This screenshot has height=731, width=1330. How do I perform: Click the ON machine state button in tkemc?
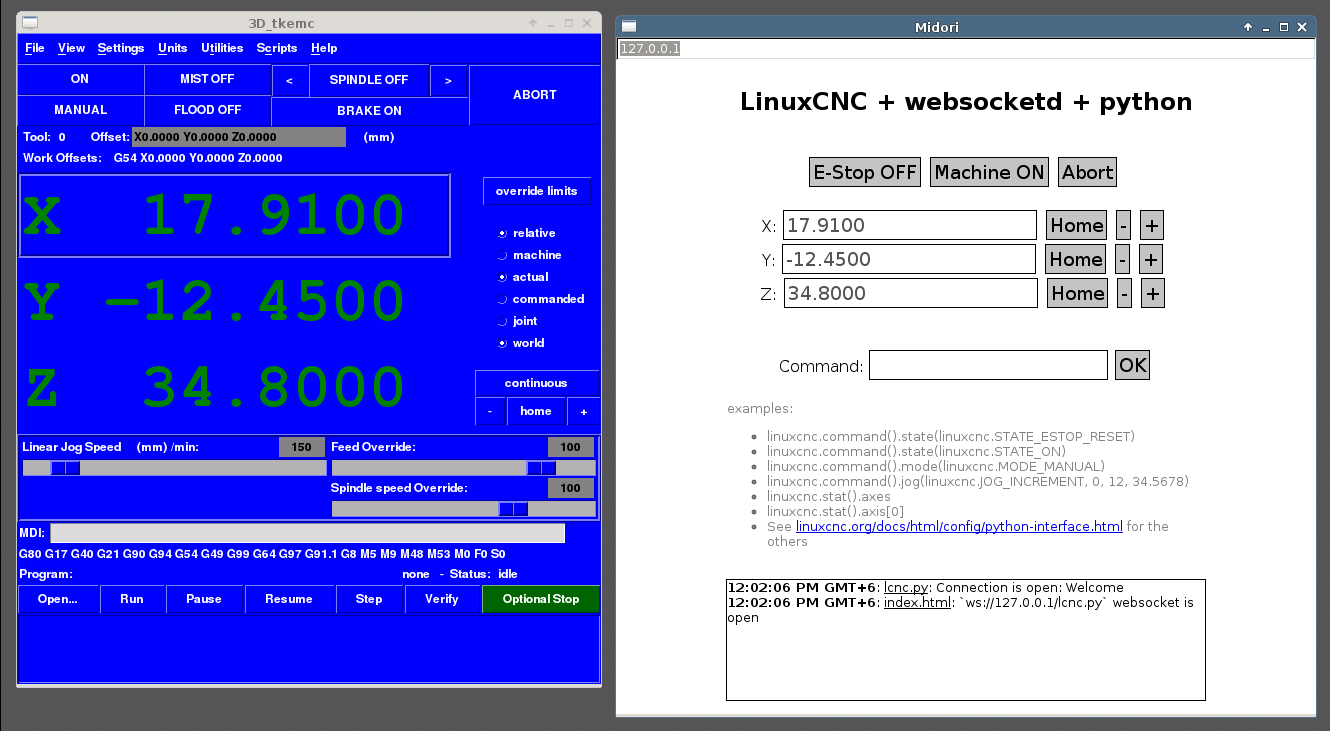[81, 79]
